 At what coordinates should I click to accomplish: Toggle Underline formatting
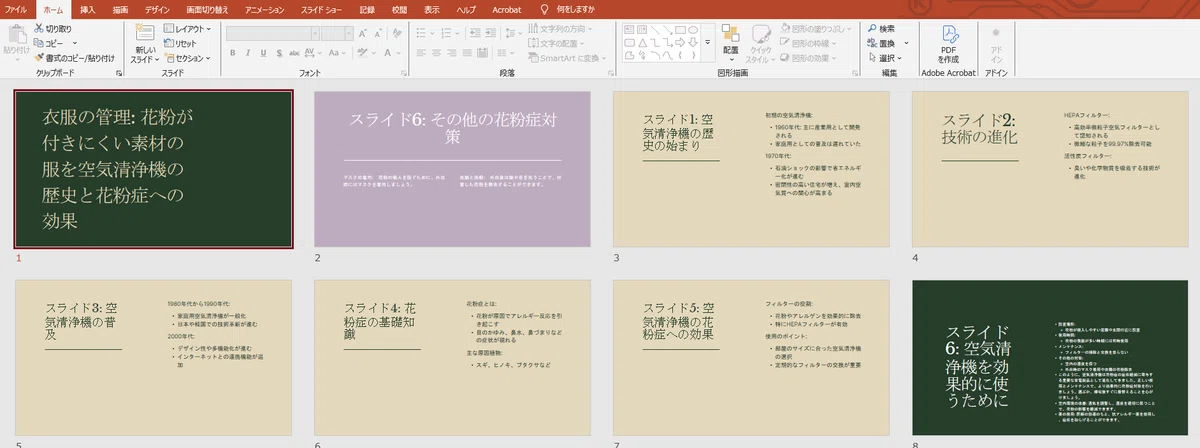pyautogui.click(x=262, y=51)
